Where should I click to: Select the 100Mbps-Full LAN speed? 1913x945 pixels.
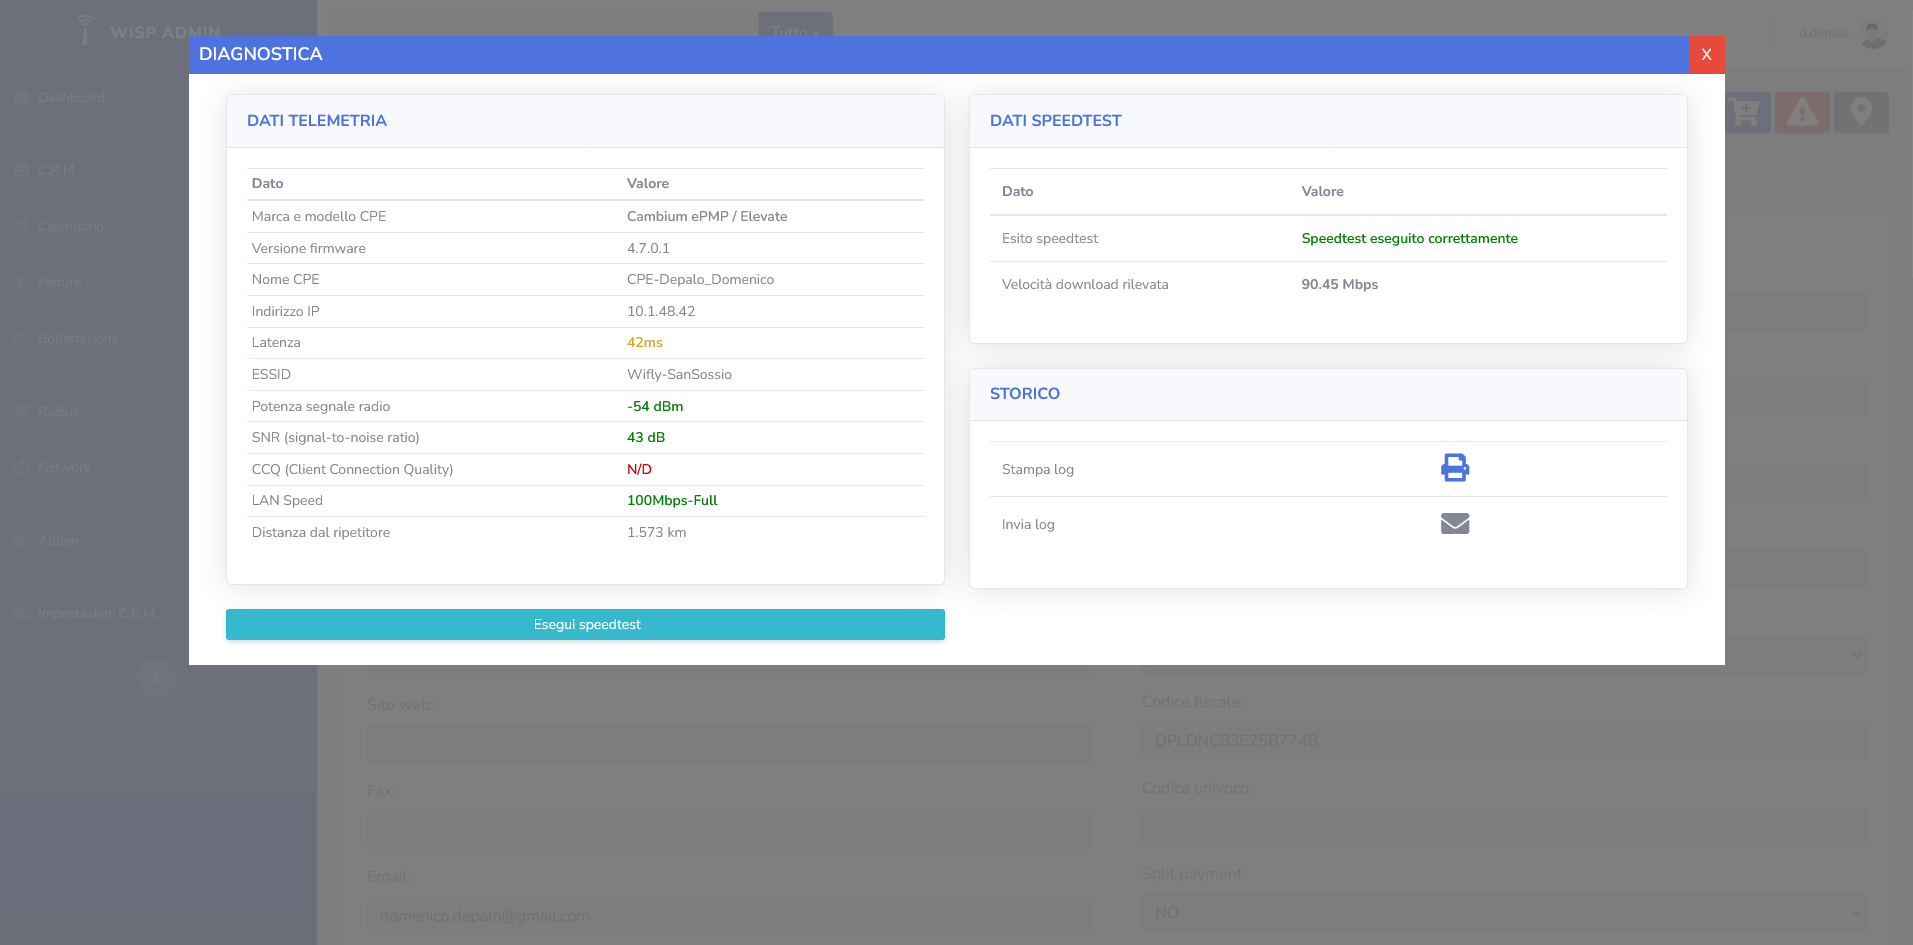(x=672, y=500)
